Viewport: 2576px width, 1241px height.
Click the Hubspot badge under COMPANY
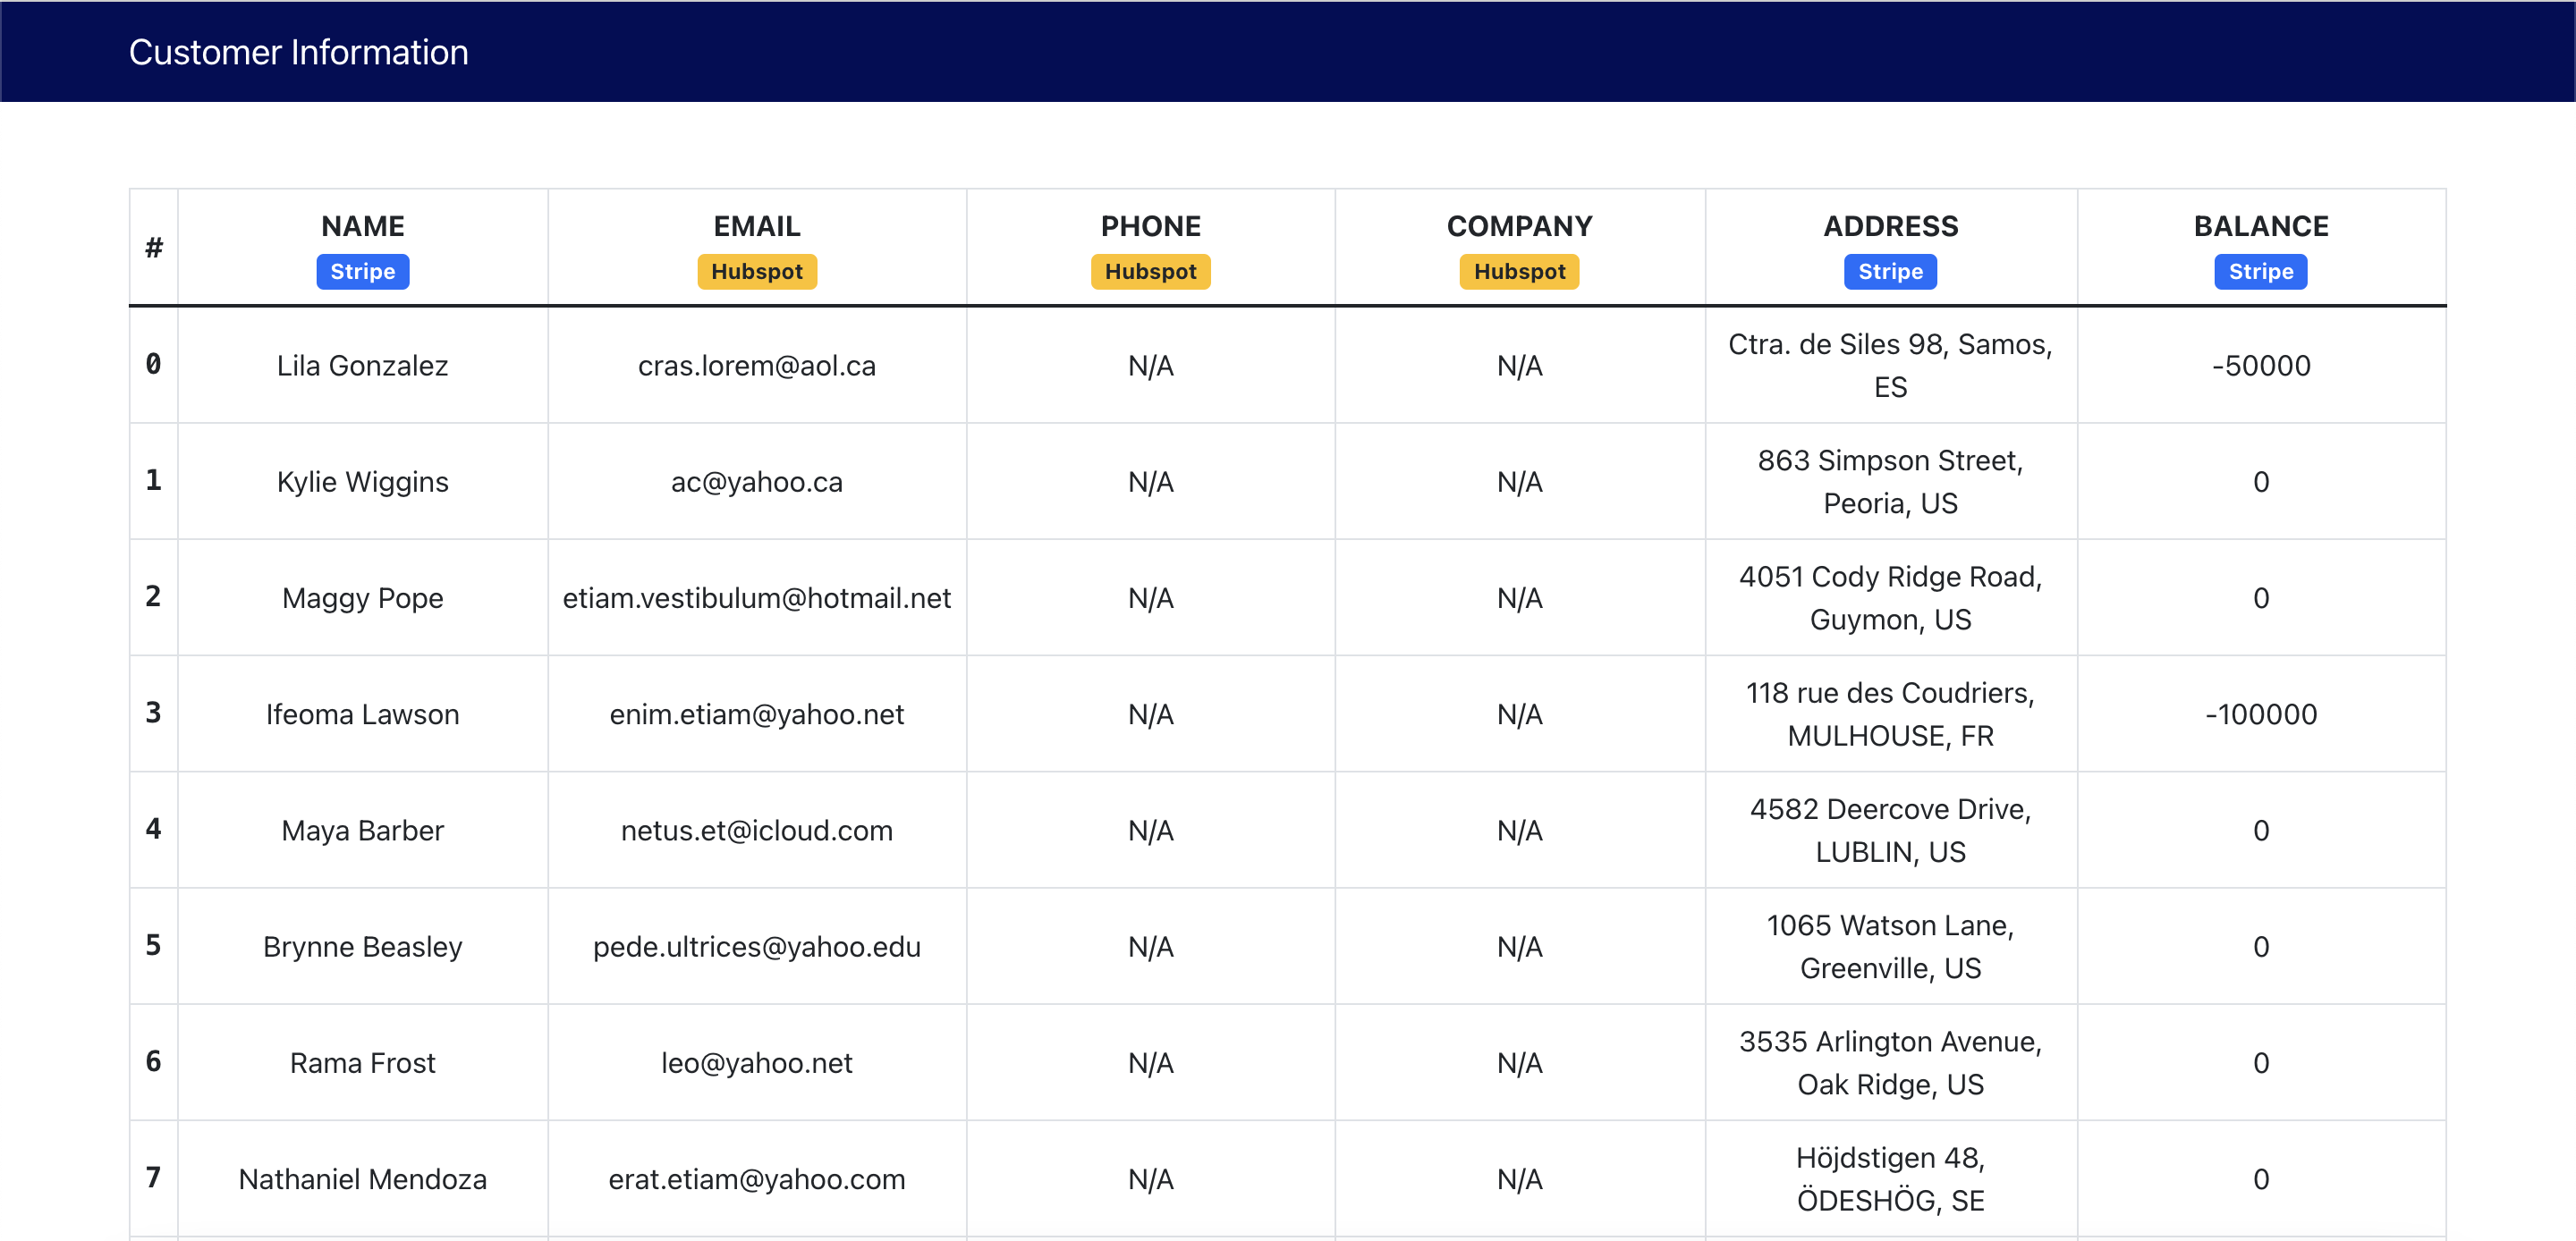(x=1519, y=271)
